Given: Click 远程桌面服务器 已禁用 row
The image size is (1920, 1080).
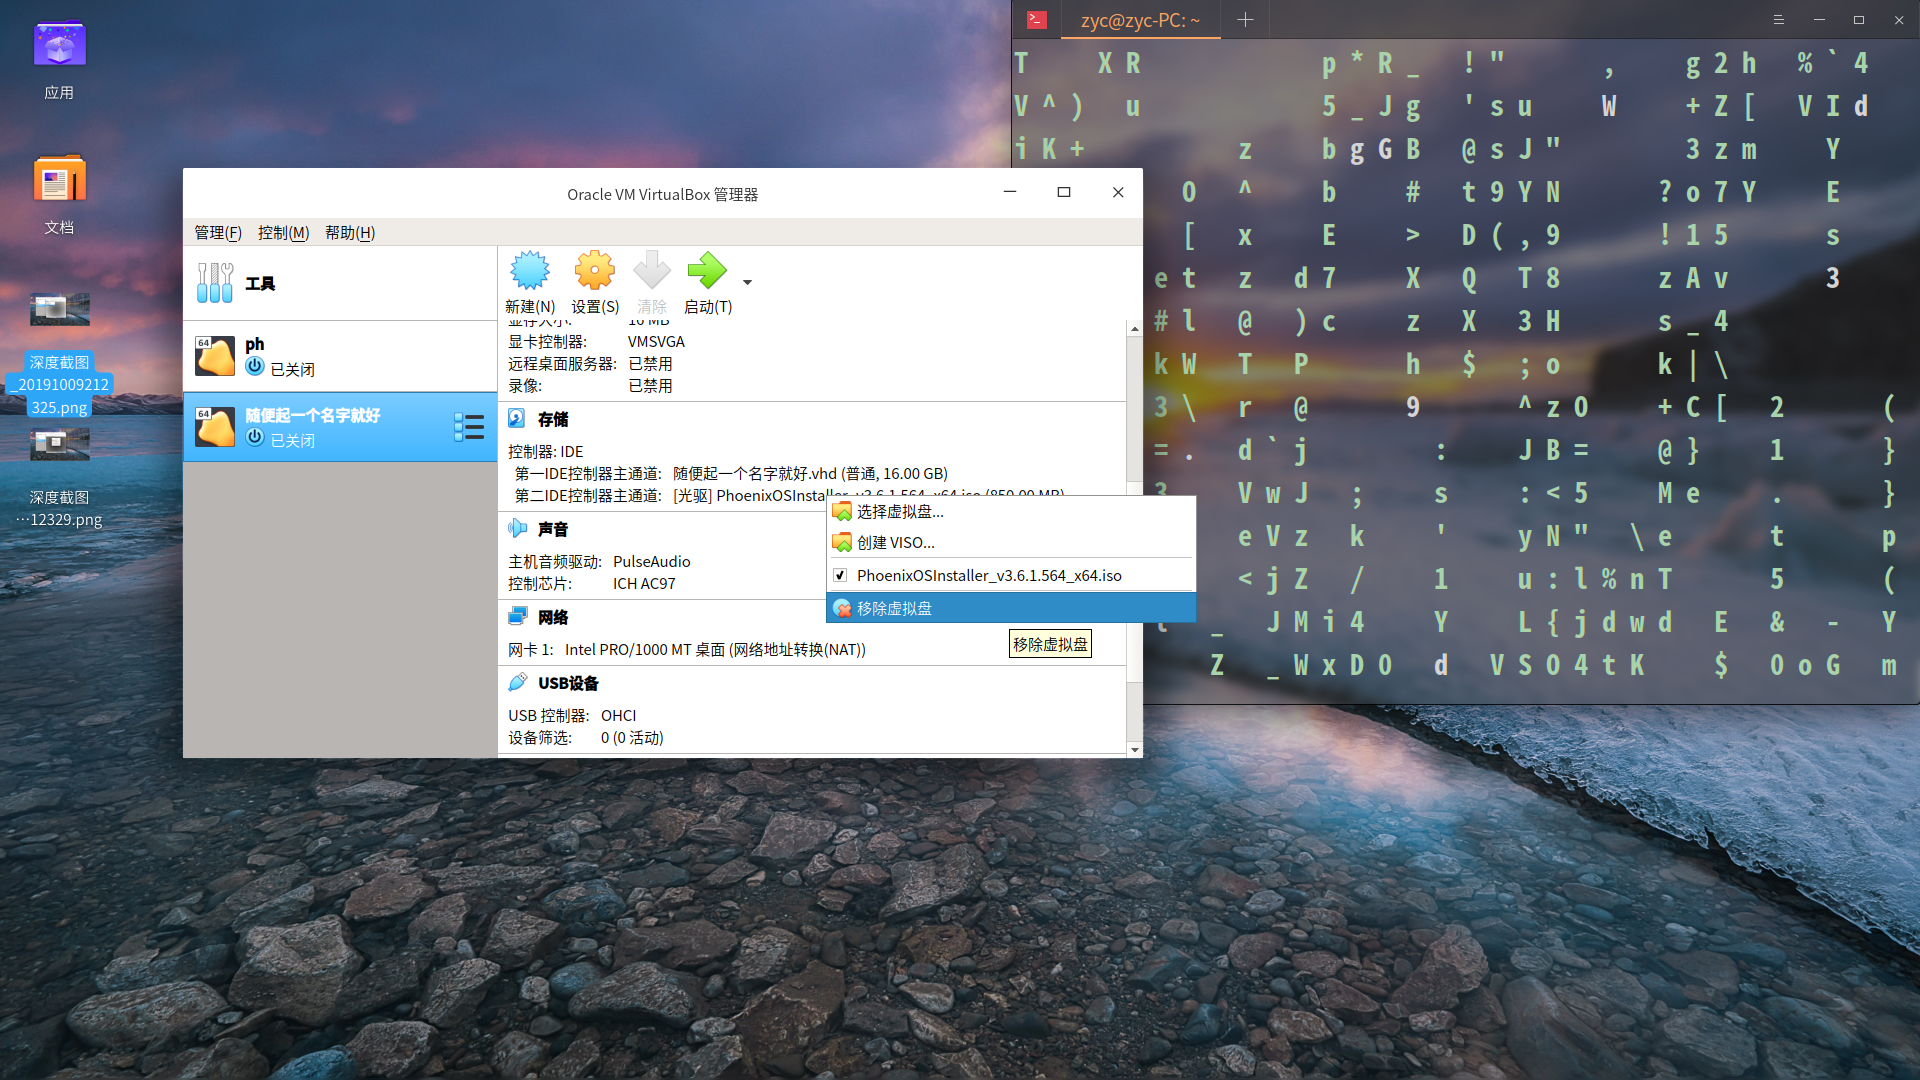Looking at the screenshot, I should [590, 363].
